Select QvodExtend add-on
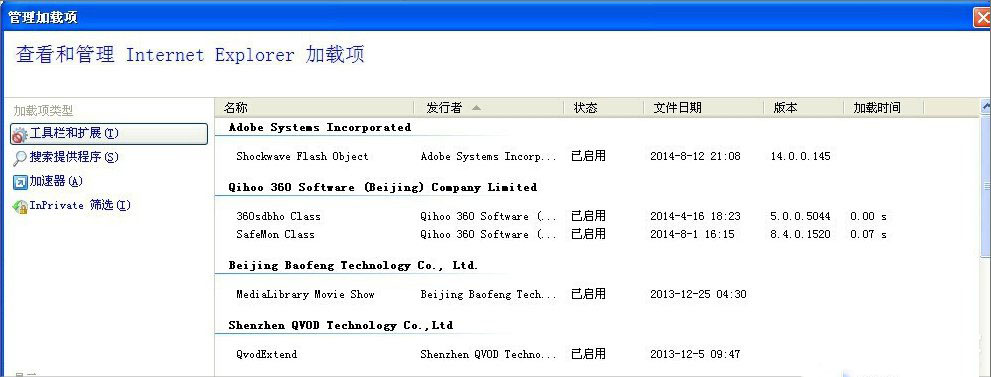This screenshot has width=991, height=377. (266, 354)
